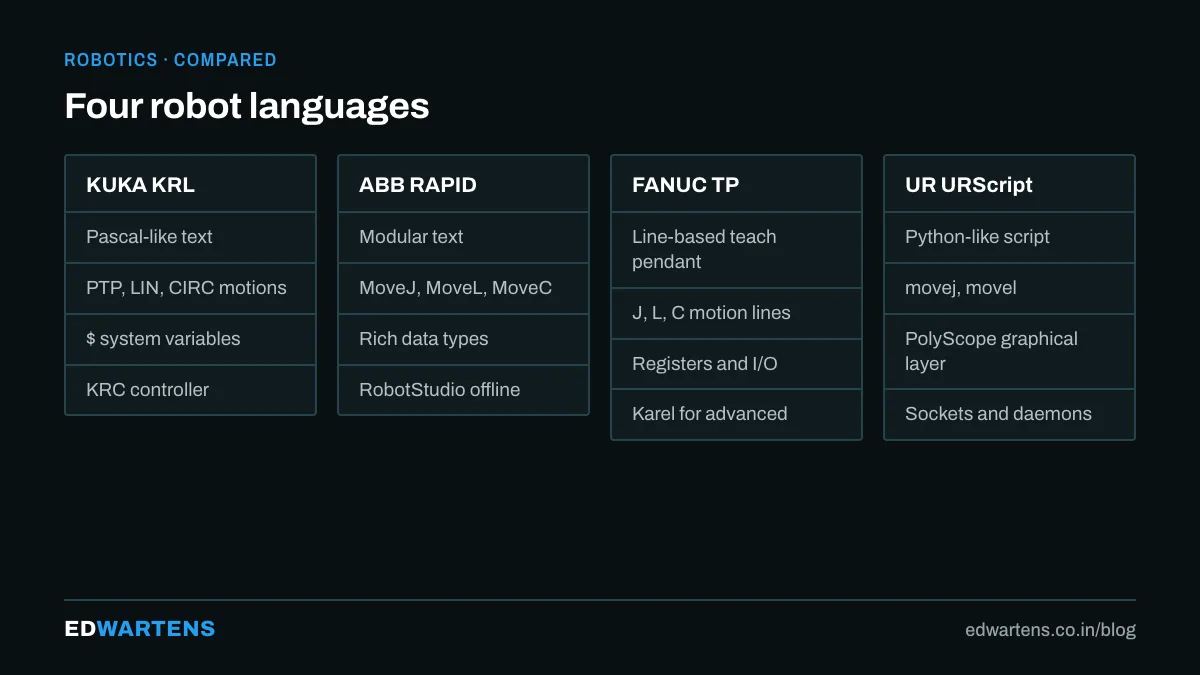Image resolution: width=1200 pixels, height=675 pixels.
Task: Click 'MoveJ, MoveL, MoveC' row
Action: (463, 289)
